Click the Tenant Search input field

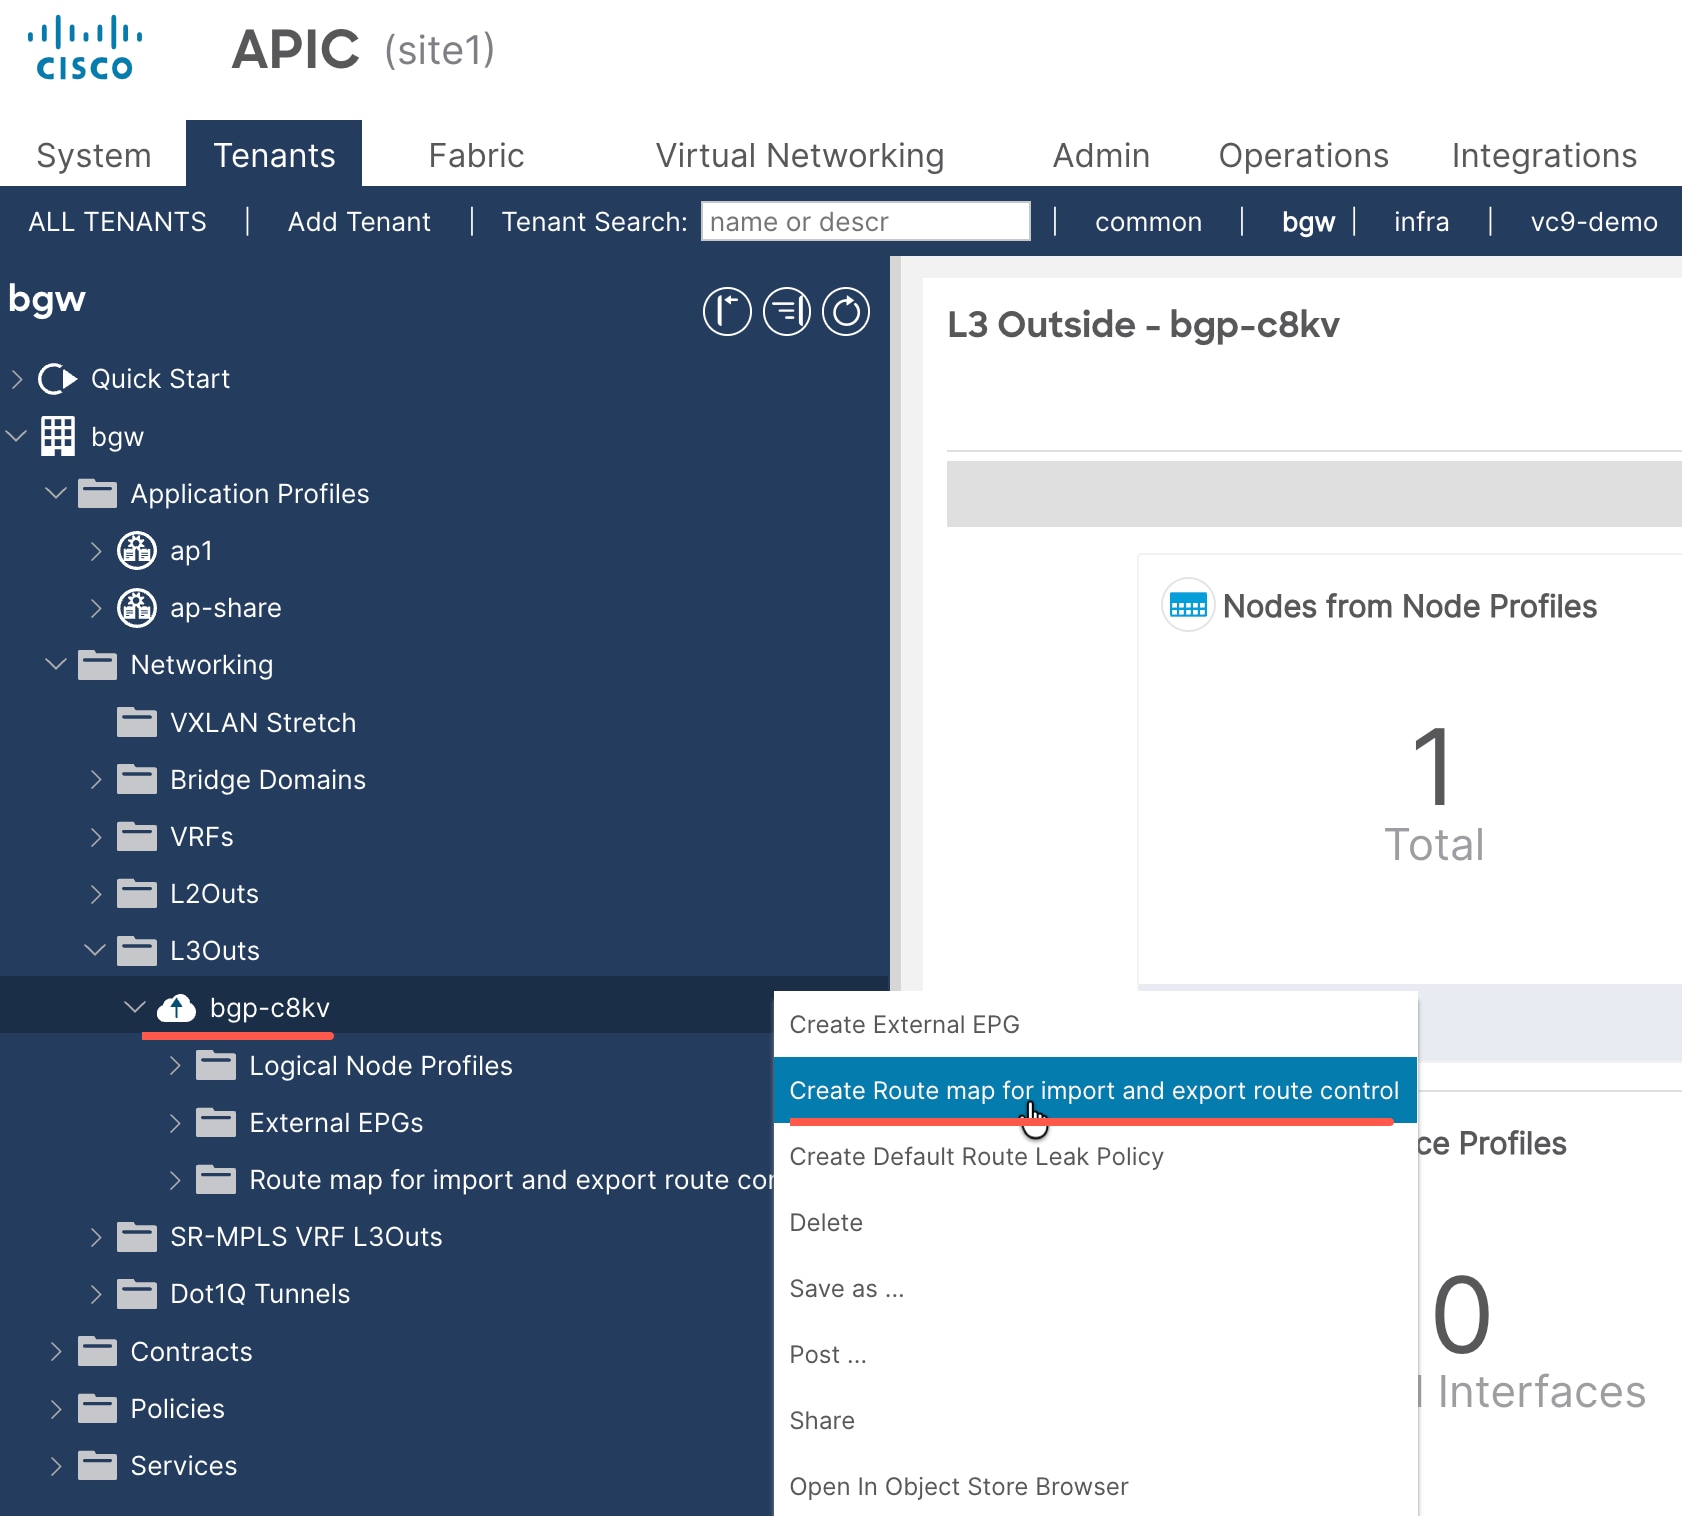pos(866,221)
